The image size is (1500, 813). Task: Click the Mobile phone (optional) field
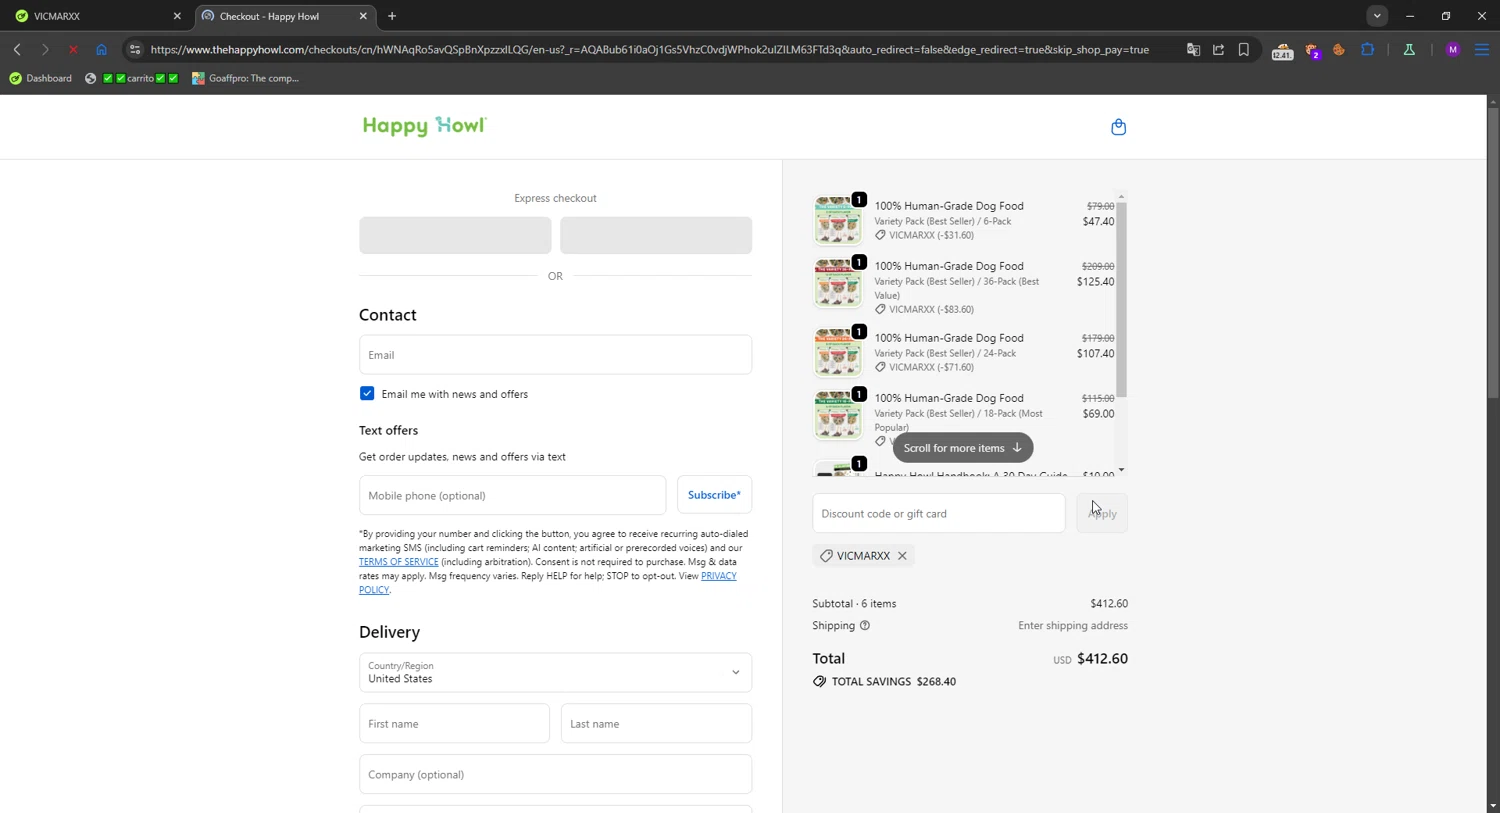click(512, 495)
